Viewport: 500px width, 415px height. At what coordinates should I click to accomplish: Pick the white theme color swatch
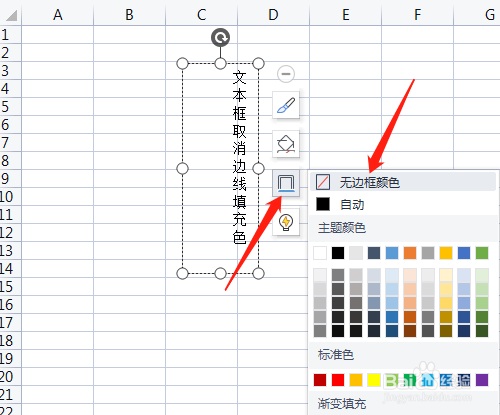coord(320,253)
